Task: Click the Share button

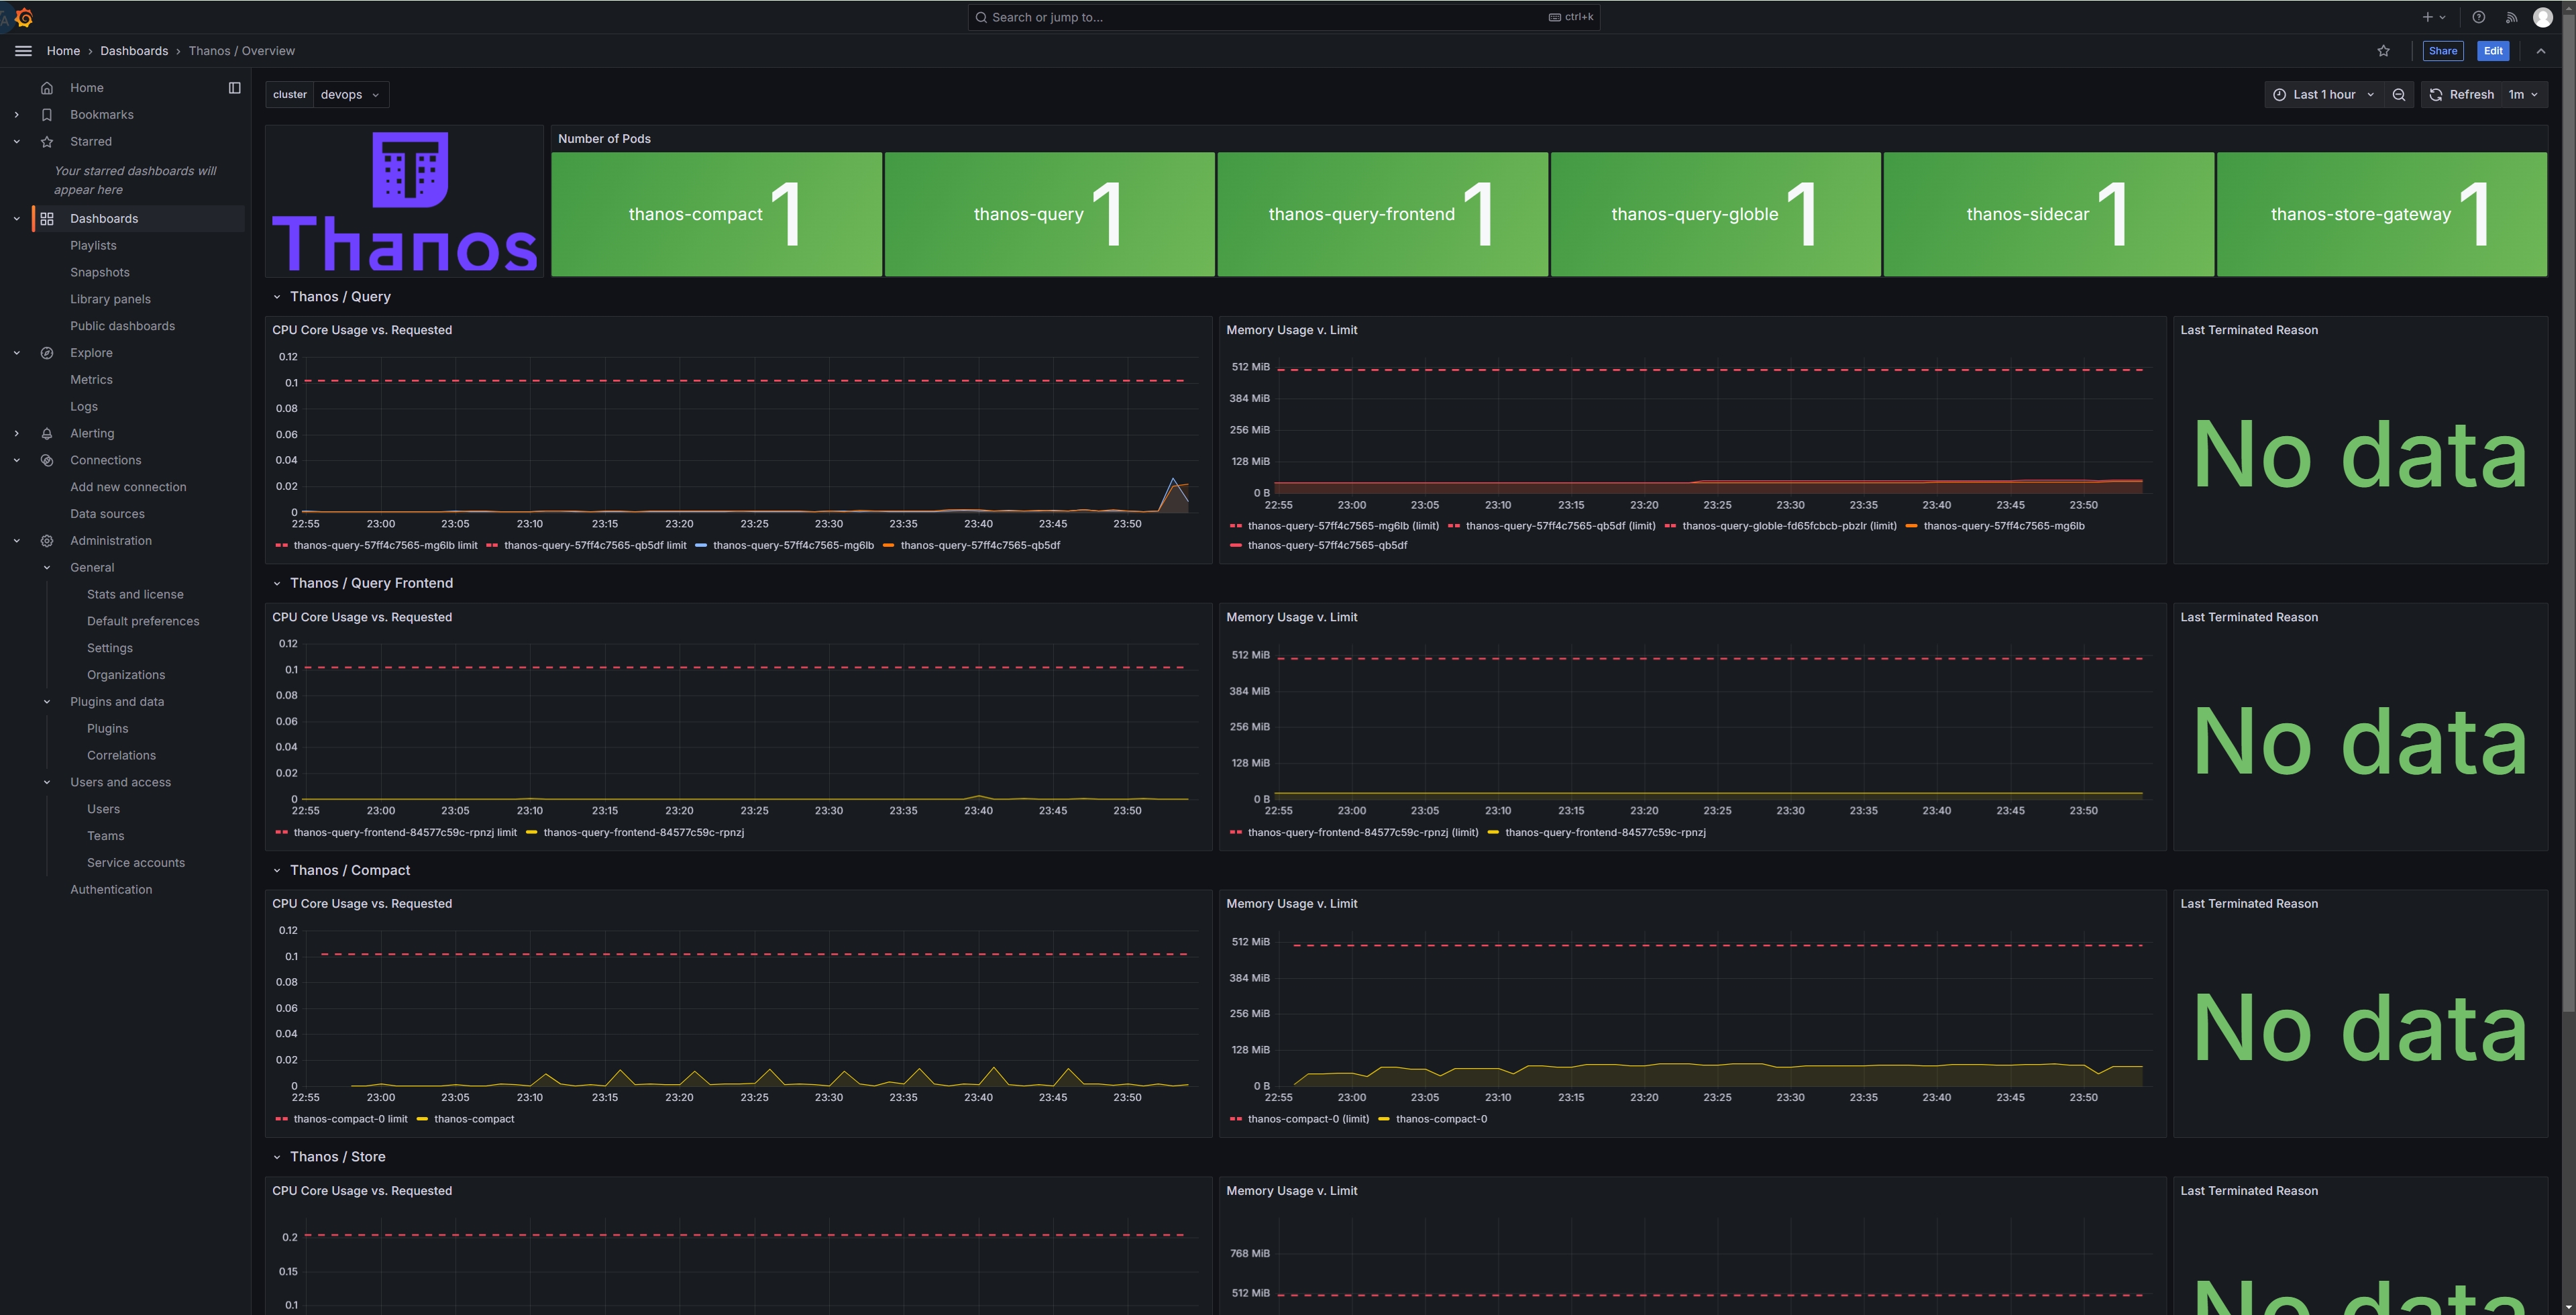Action: point(2442,51)
